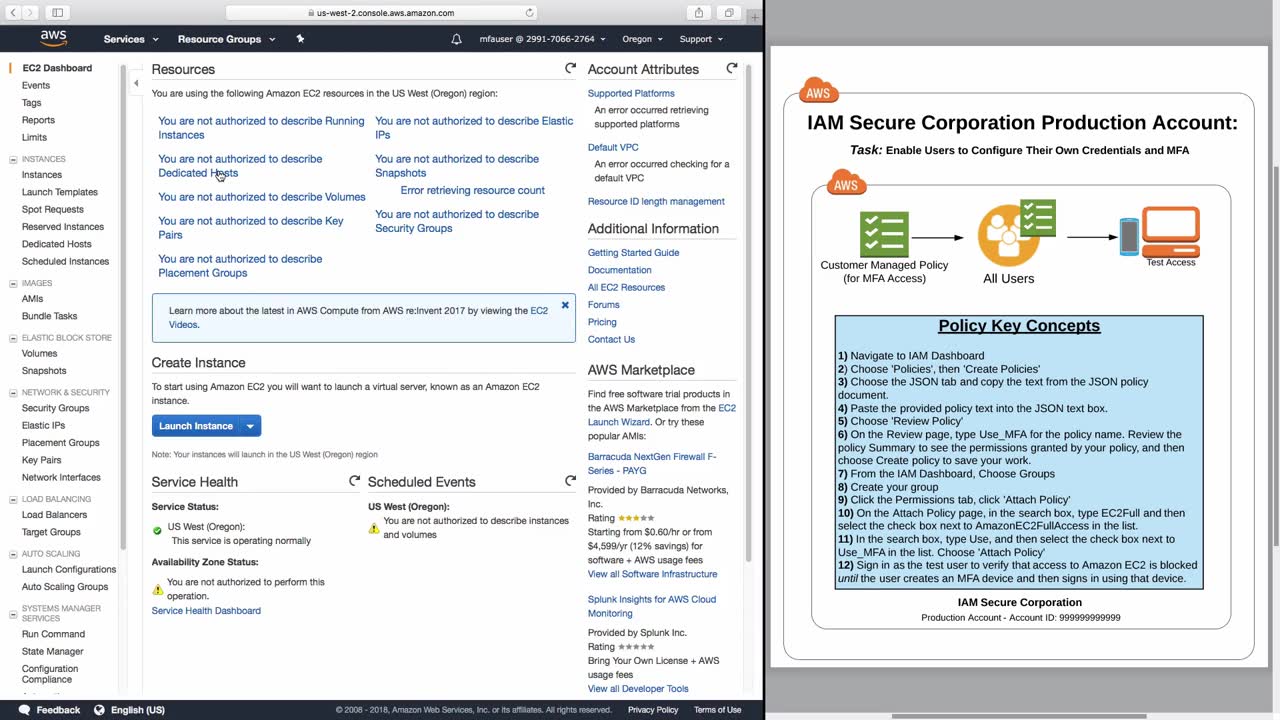Click the pin icon in AWS navigation bar

coord(300,39)
